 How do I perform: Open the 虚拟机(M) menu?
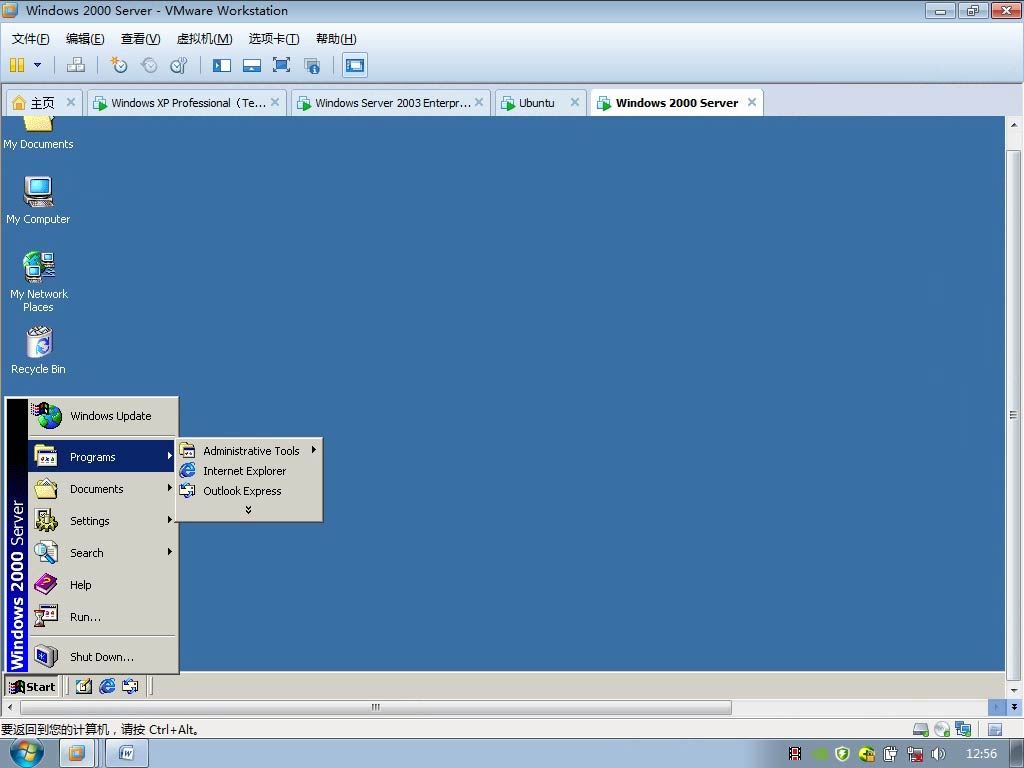[204, 39]
